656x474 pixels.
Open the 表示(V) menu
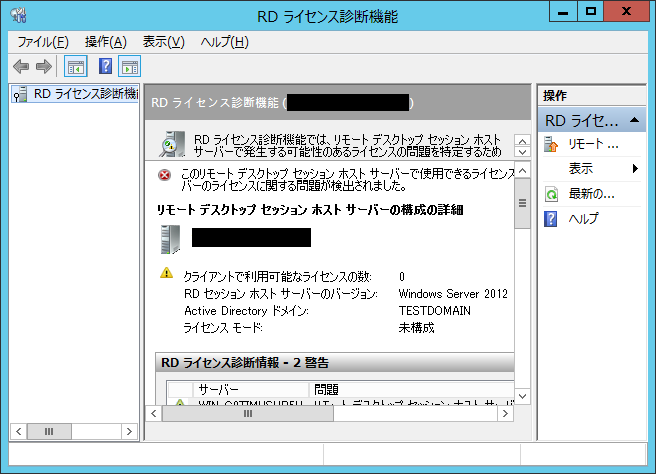(x=164, y=42)
